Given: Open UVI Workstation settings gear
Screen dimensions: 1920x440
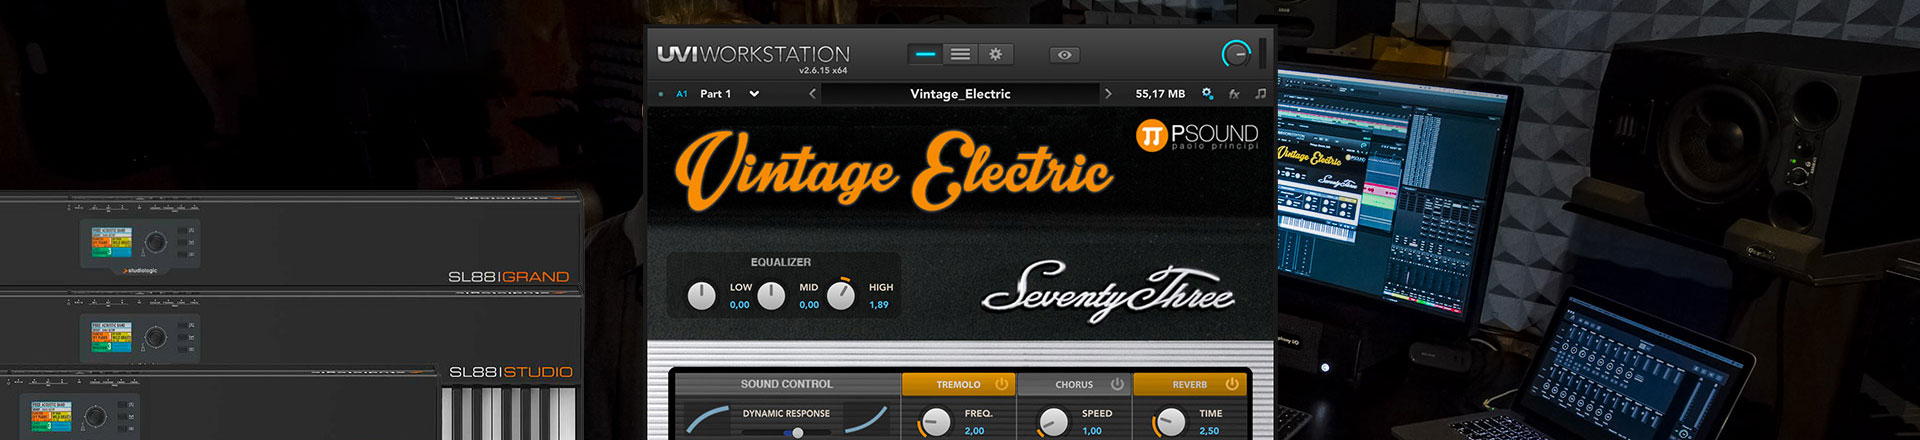Looking at the screenshot, I should pos(995,54).
